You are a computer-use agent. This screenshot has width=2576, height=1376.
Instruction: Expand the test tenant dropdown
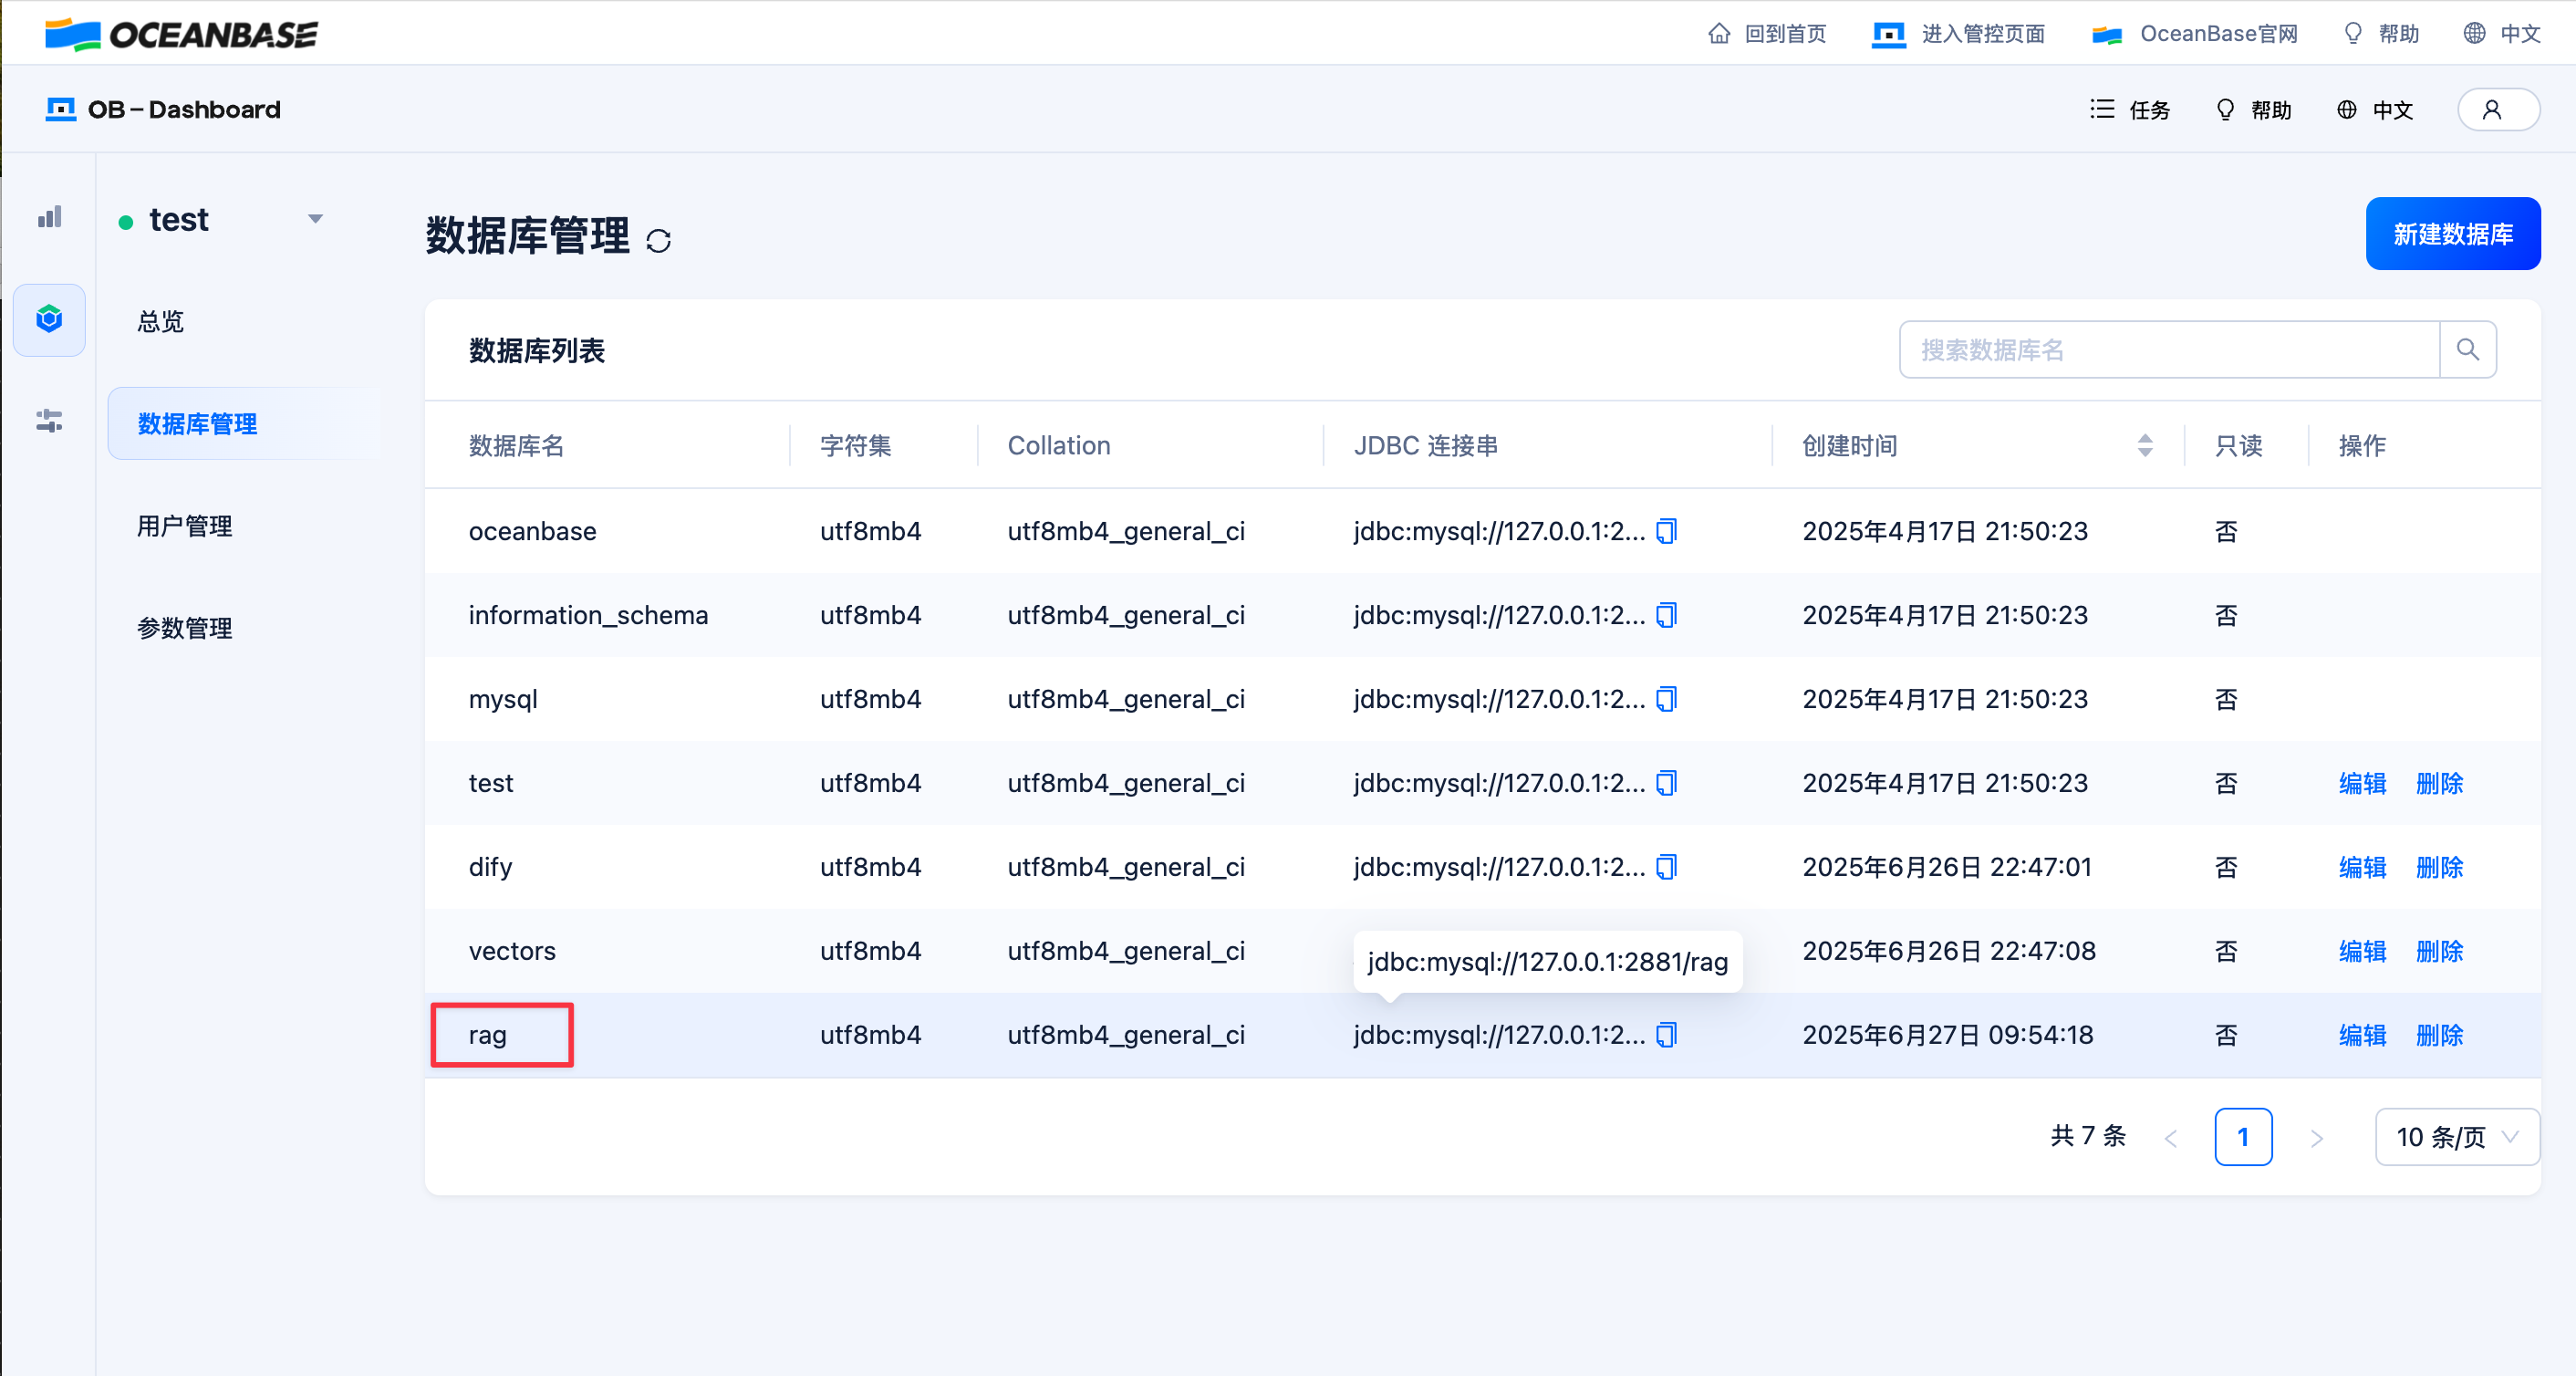pos(315,219)
